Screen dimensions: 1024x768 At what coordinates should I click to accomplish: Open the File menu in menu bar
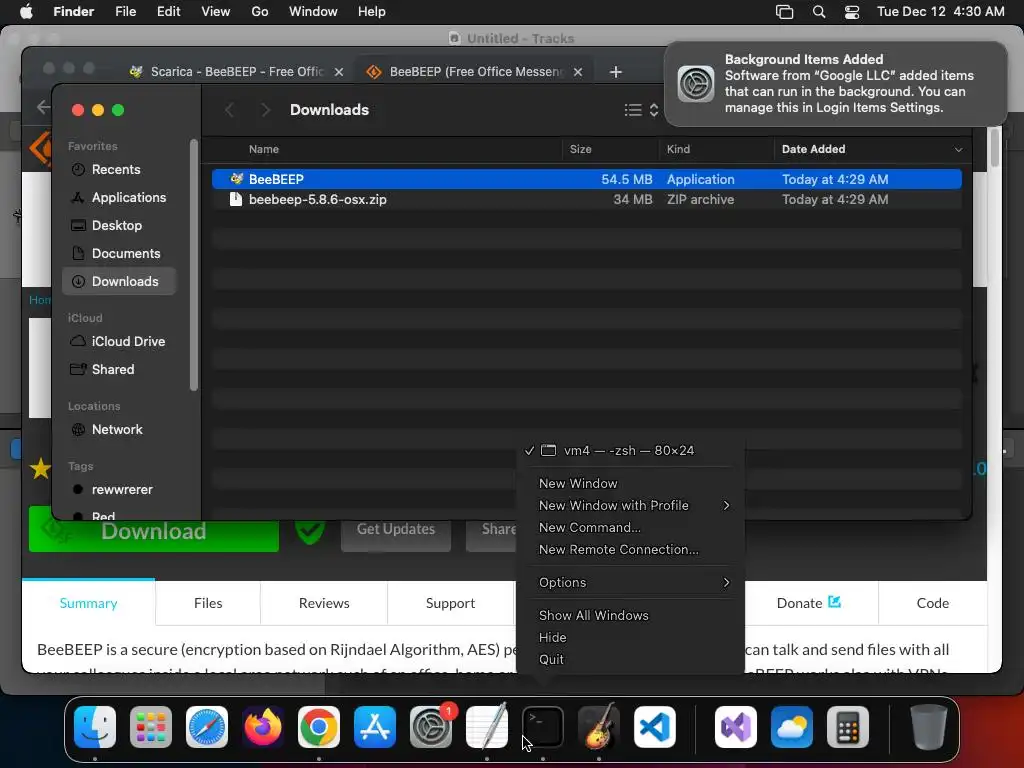point(125,12)
